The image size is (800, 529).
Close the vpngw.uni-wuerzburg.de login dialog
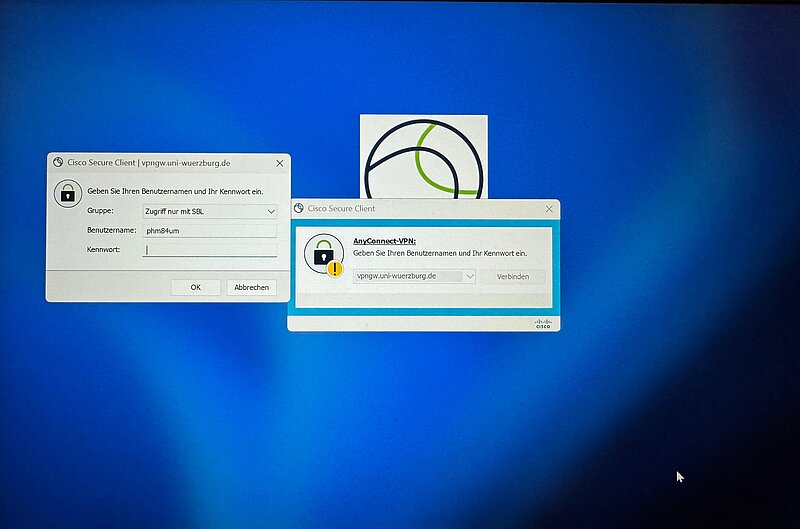pyautogui.click(x=277, y=162)
